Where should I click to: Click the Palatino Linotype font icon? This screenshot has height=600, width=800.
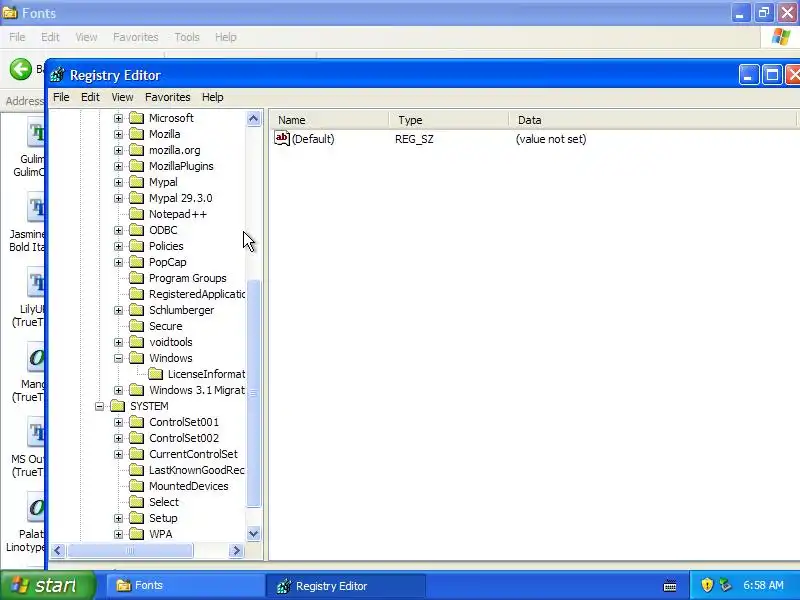click(36, 507)
